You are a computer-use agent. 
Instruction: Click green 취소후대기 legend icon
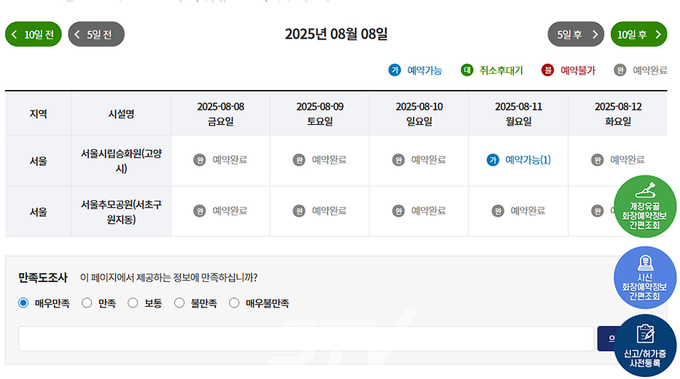pyautogui.click(x=467, y=70)
